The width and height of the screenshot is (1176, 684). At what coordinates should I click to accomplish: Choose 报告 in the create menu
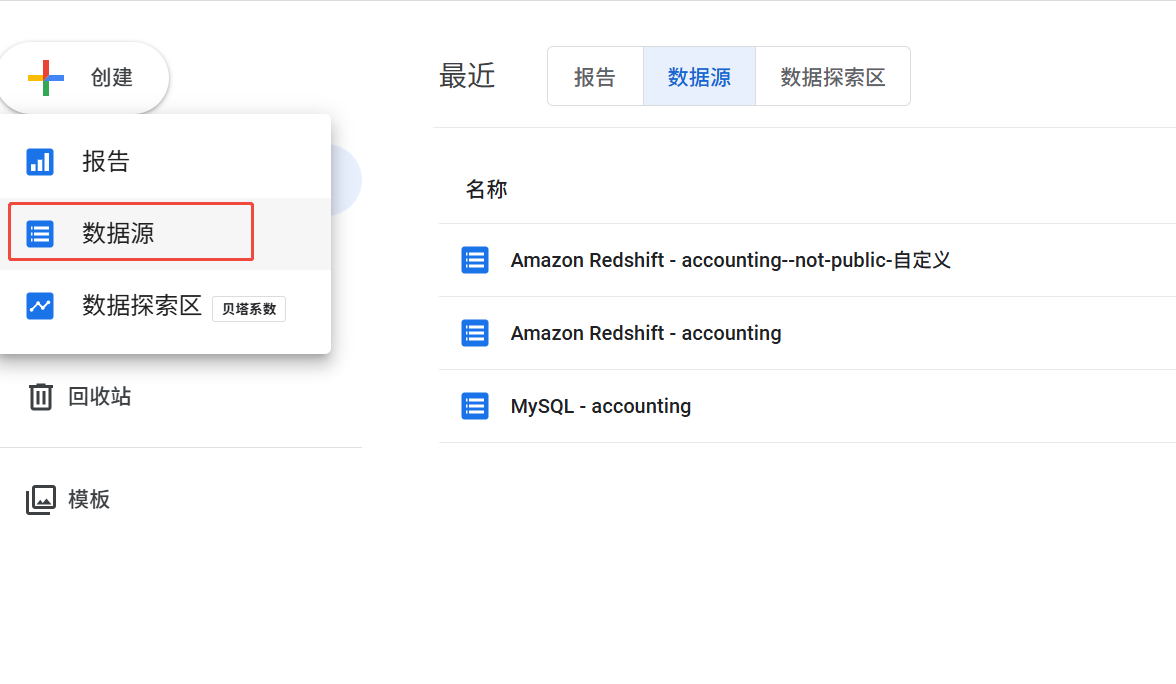[x=106, y=161]
